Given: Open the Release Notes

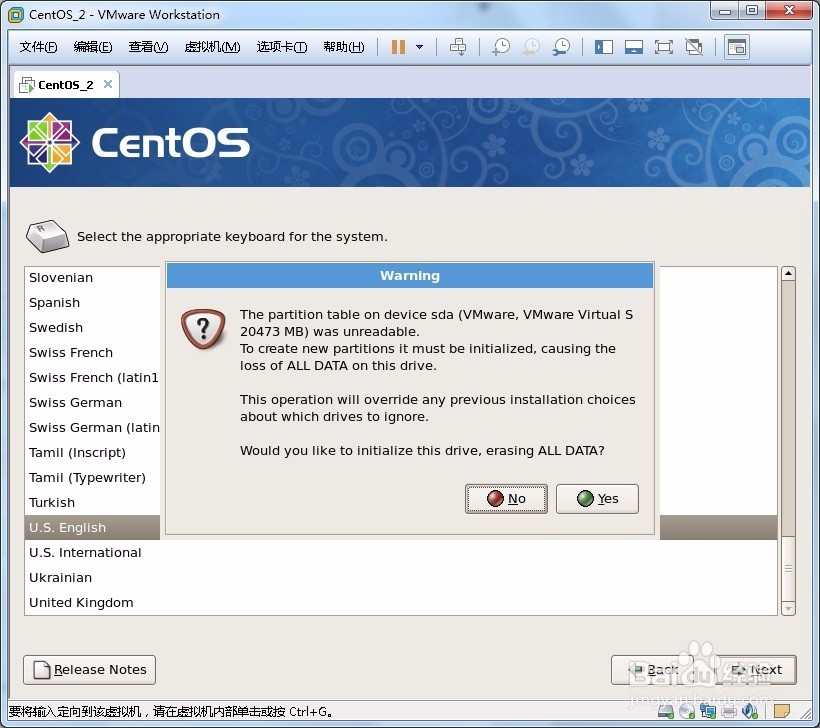Looking at the screenshot, I should (x=89, y=670).
